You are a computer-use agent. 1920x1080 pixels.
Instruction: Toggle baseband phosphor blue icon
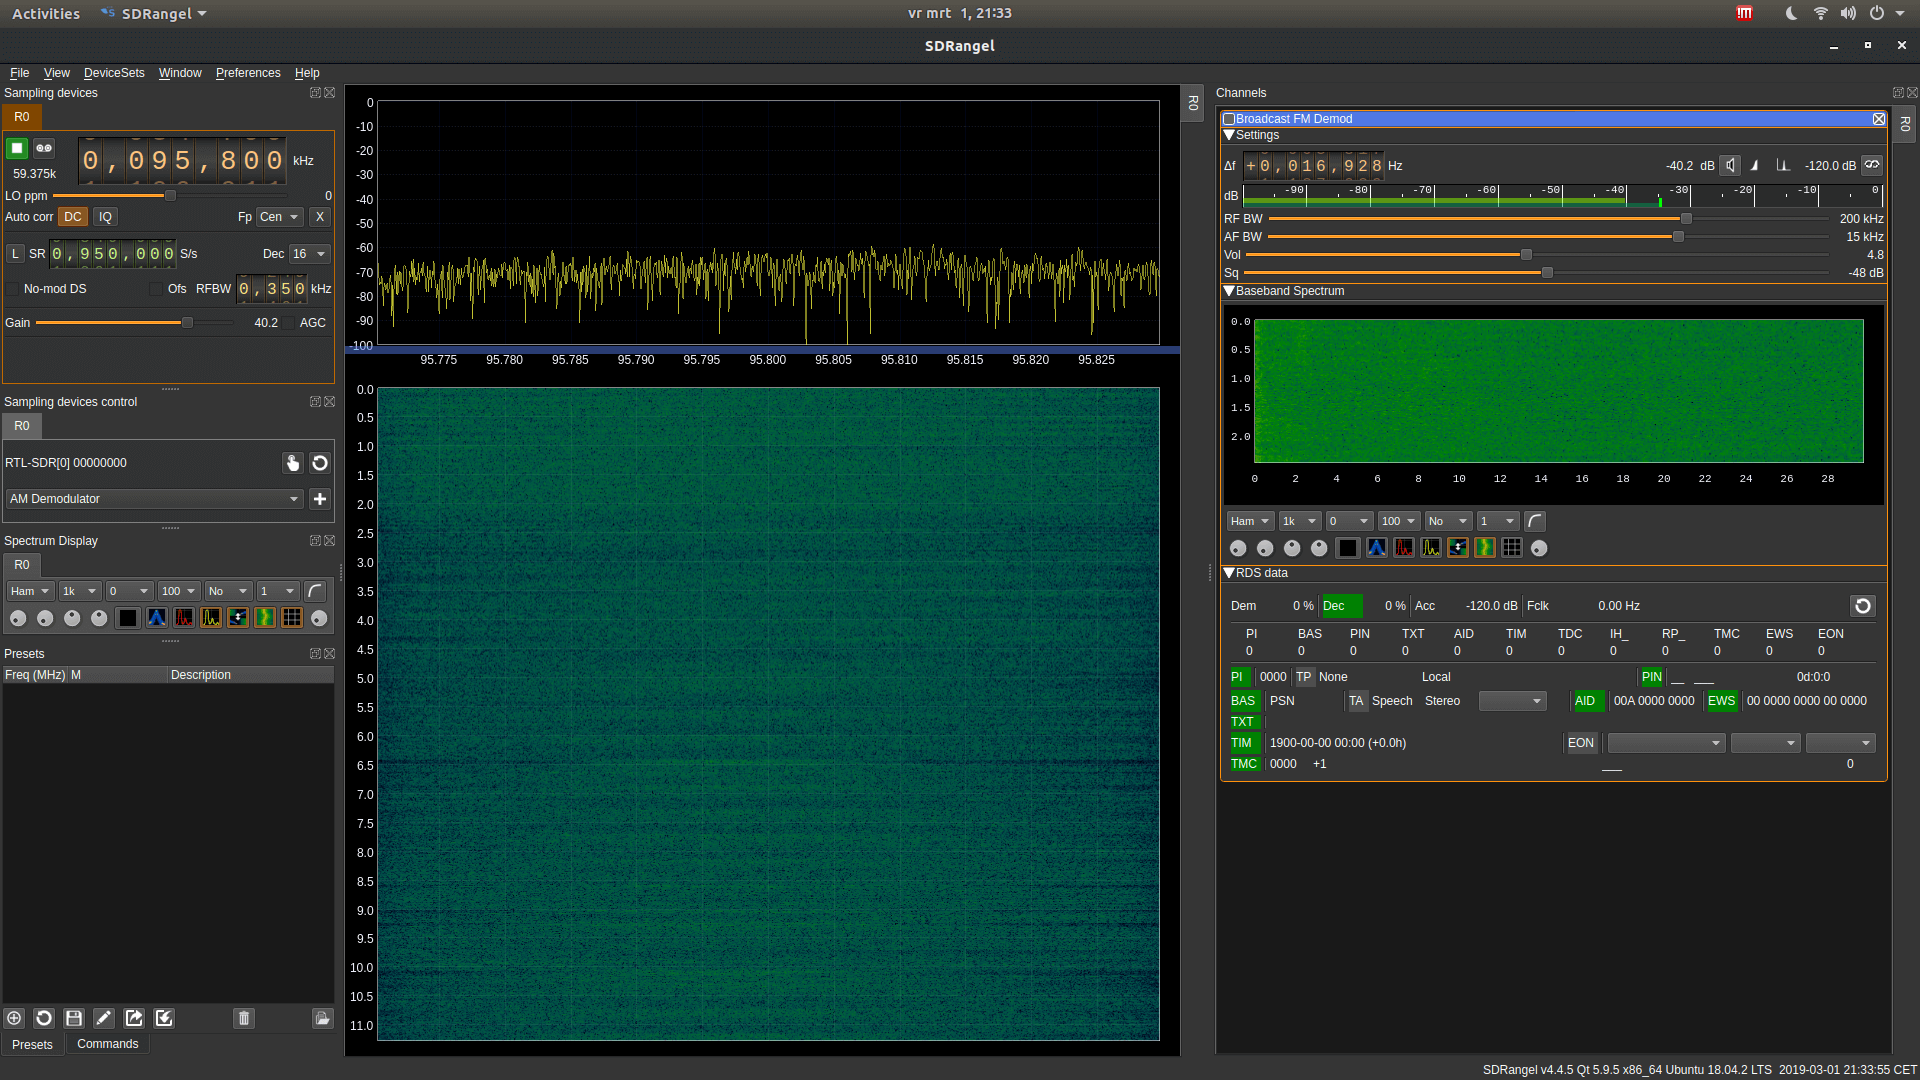[1377, 548]
